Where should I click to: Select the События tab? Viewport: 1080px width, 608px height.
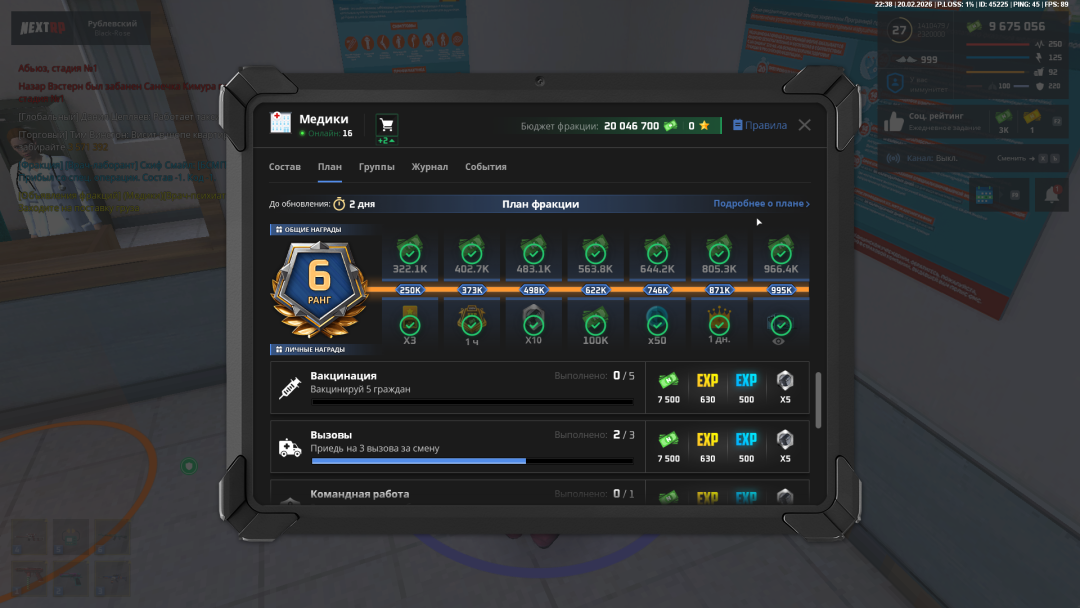(485, 167)
